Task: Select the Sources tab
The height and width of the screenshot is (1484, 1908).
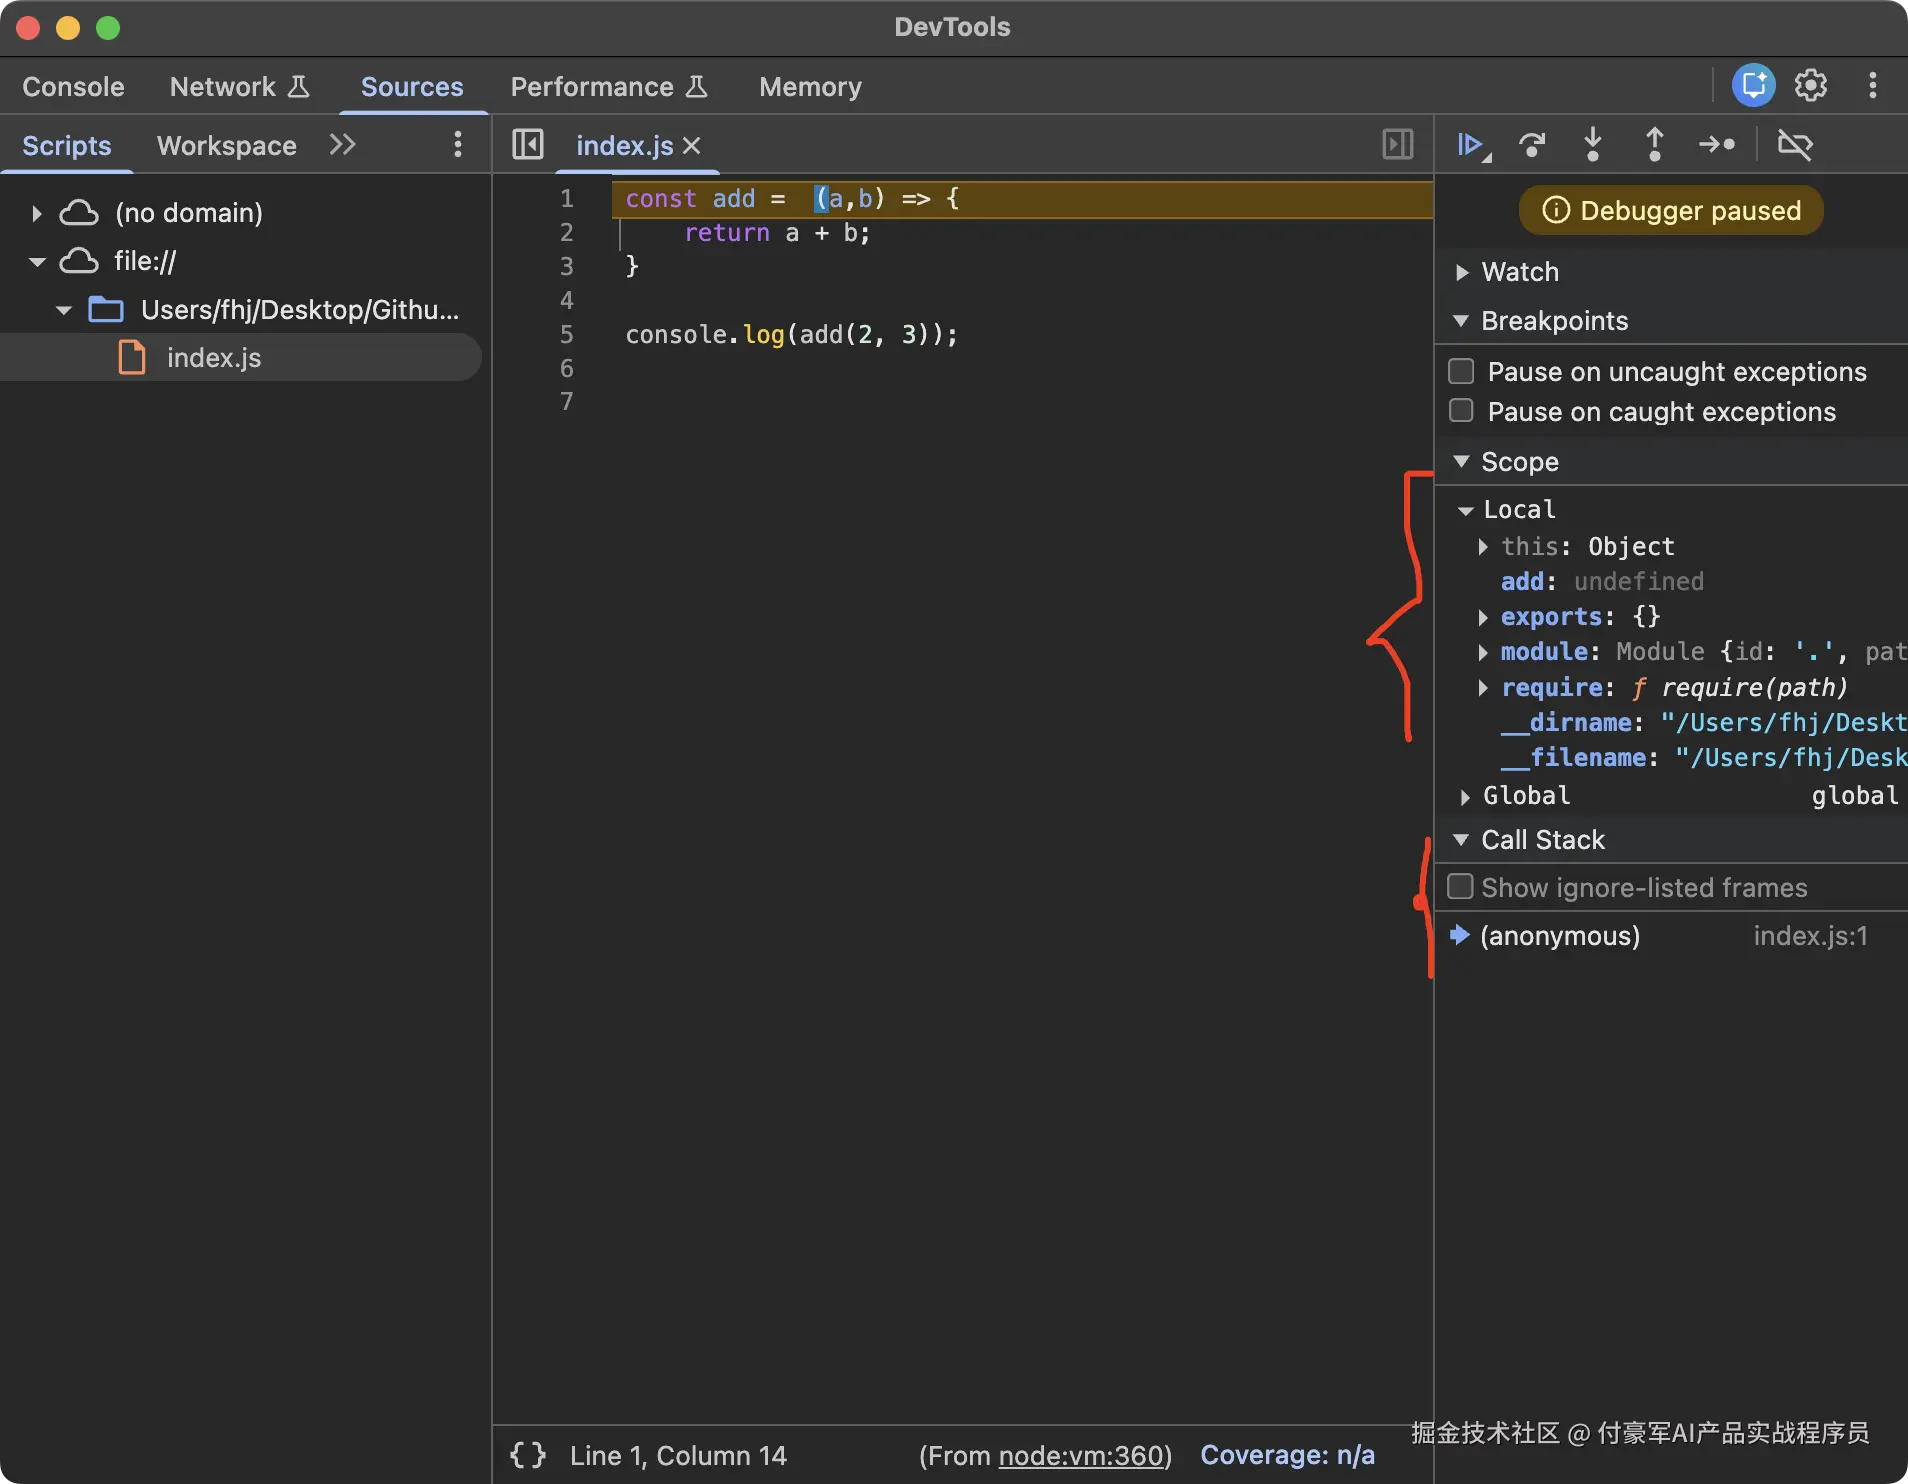Action: [412, 87]
